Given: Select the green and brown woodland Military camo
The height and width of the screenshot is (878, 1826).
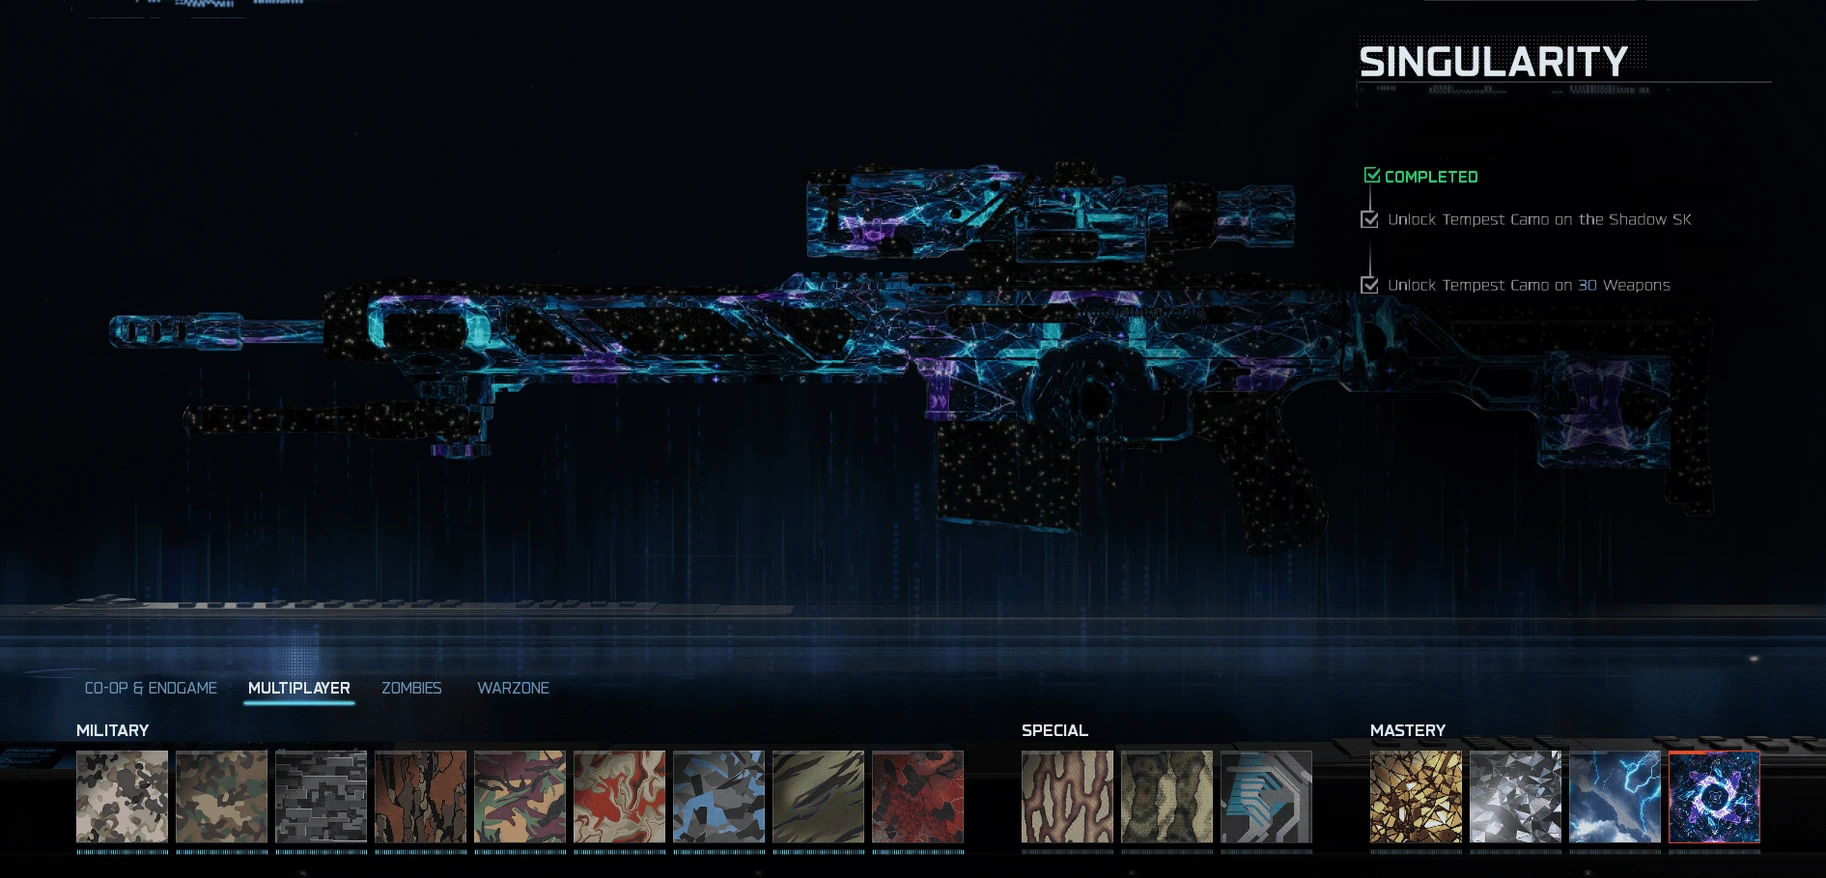Looking at the screenshot, I should pos(222,797).
